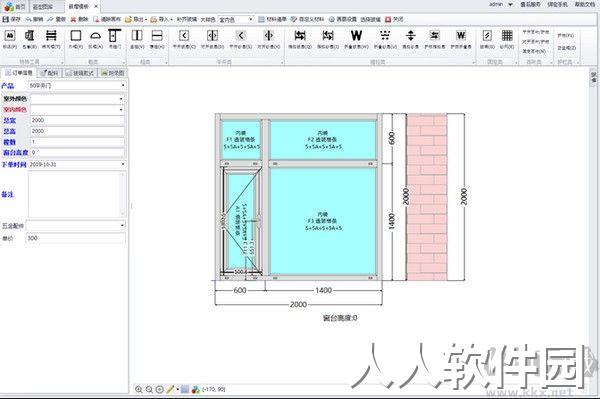The image size is (600, 399).
Task: Open the product dropdown showing 50平开门
Action: point(77,86)
